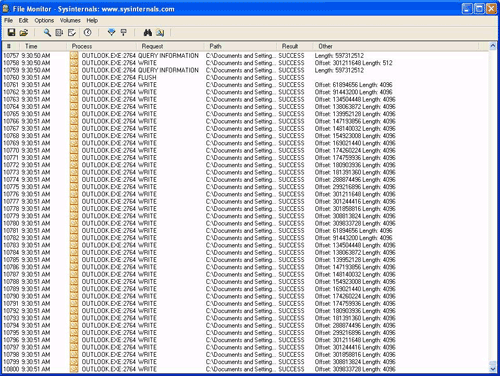This screenshot has width=500, height=376.
Task: Select row number 10761
Action: [11, 85]
